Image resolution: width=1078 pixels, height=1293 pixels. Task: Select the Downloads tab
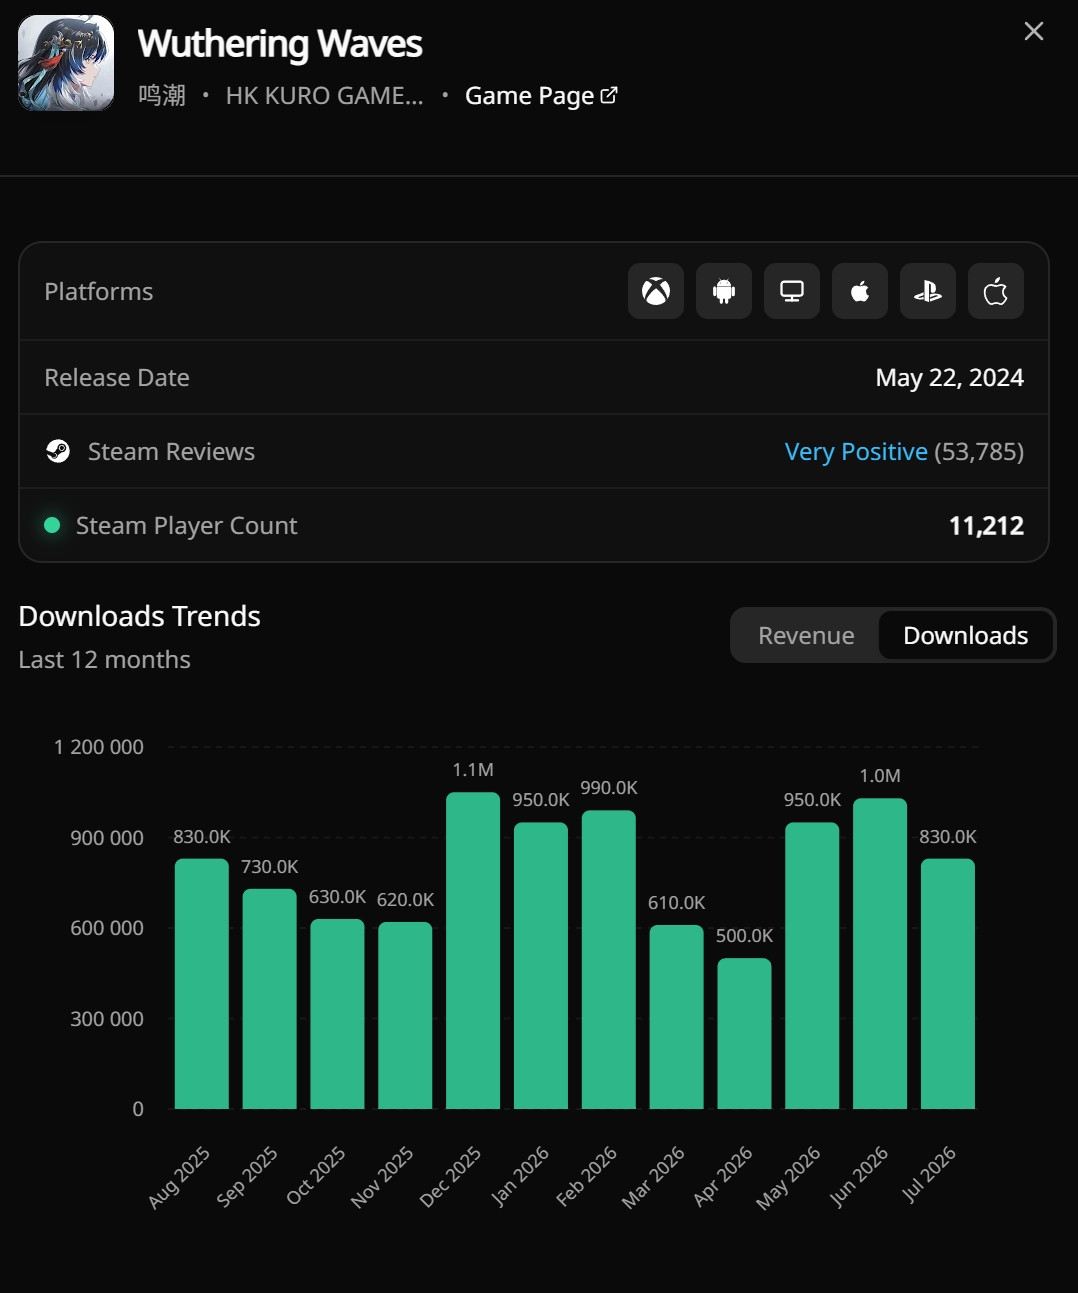tap(966, 635)
